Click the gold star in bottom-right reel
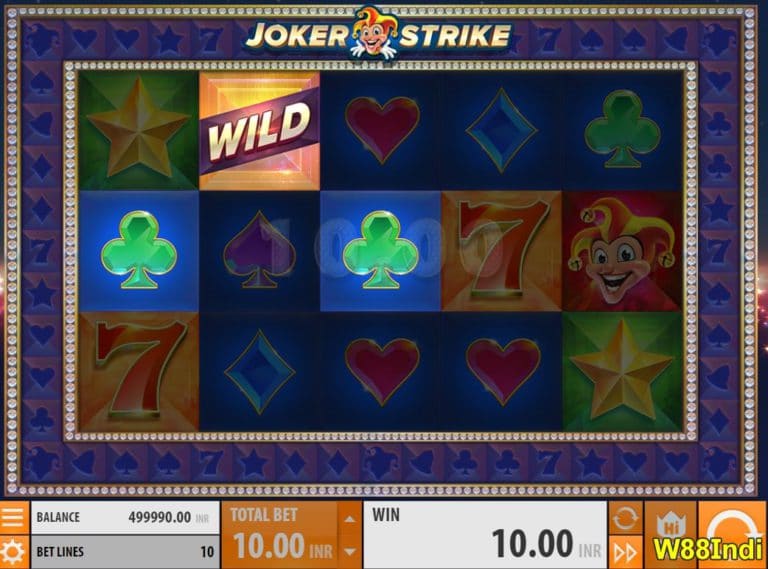Screen dimensions: 768x569 point(623,372)
